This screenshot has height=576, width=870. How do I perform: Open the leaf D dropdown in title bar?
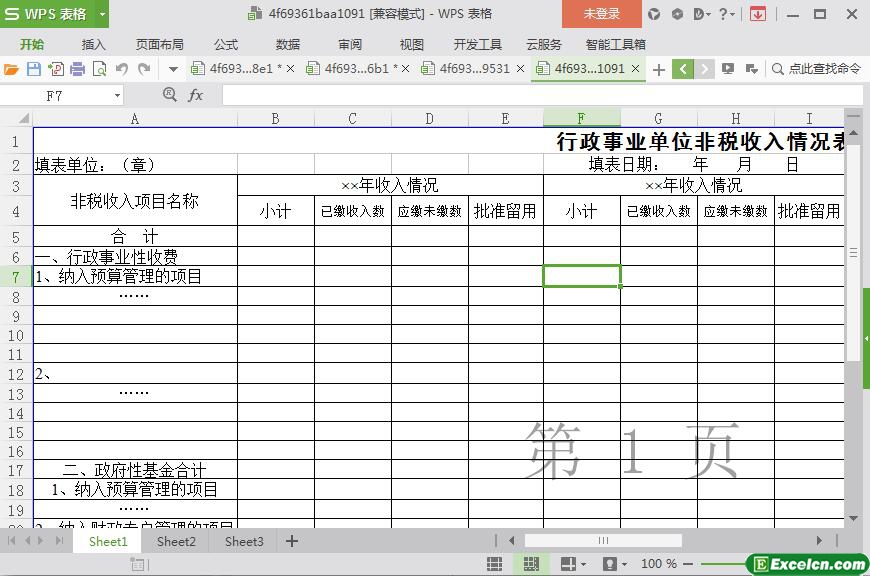tap(702, 14)
